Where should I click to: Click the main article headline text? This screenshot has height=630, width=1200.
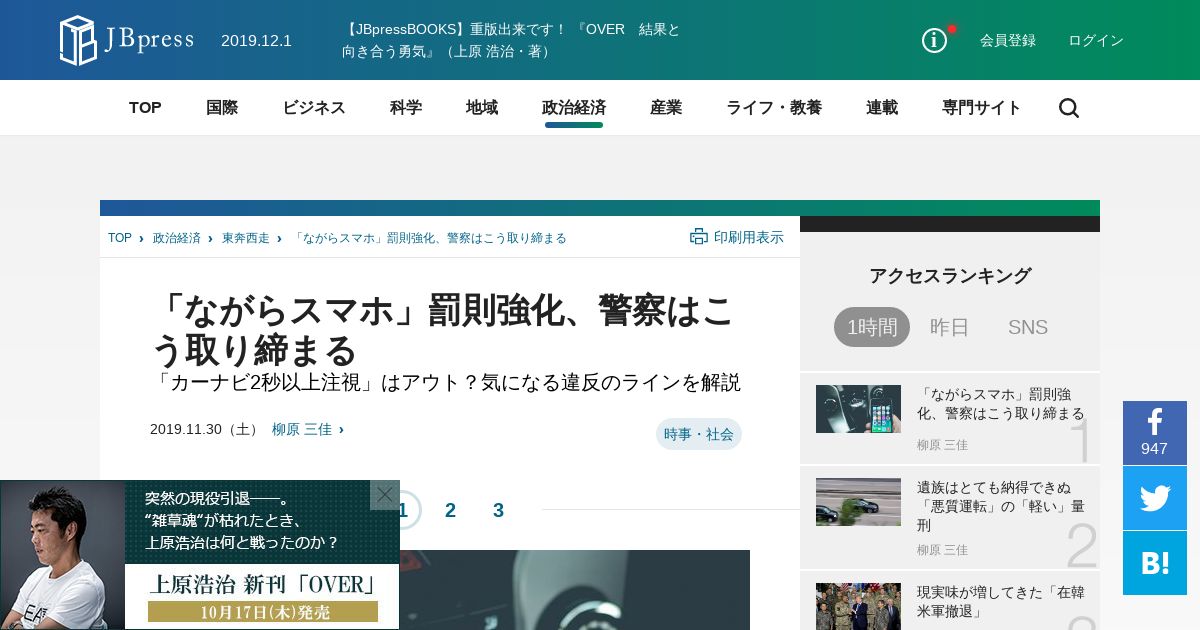point(442,330)
